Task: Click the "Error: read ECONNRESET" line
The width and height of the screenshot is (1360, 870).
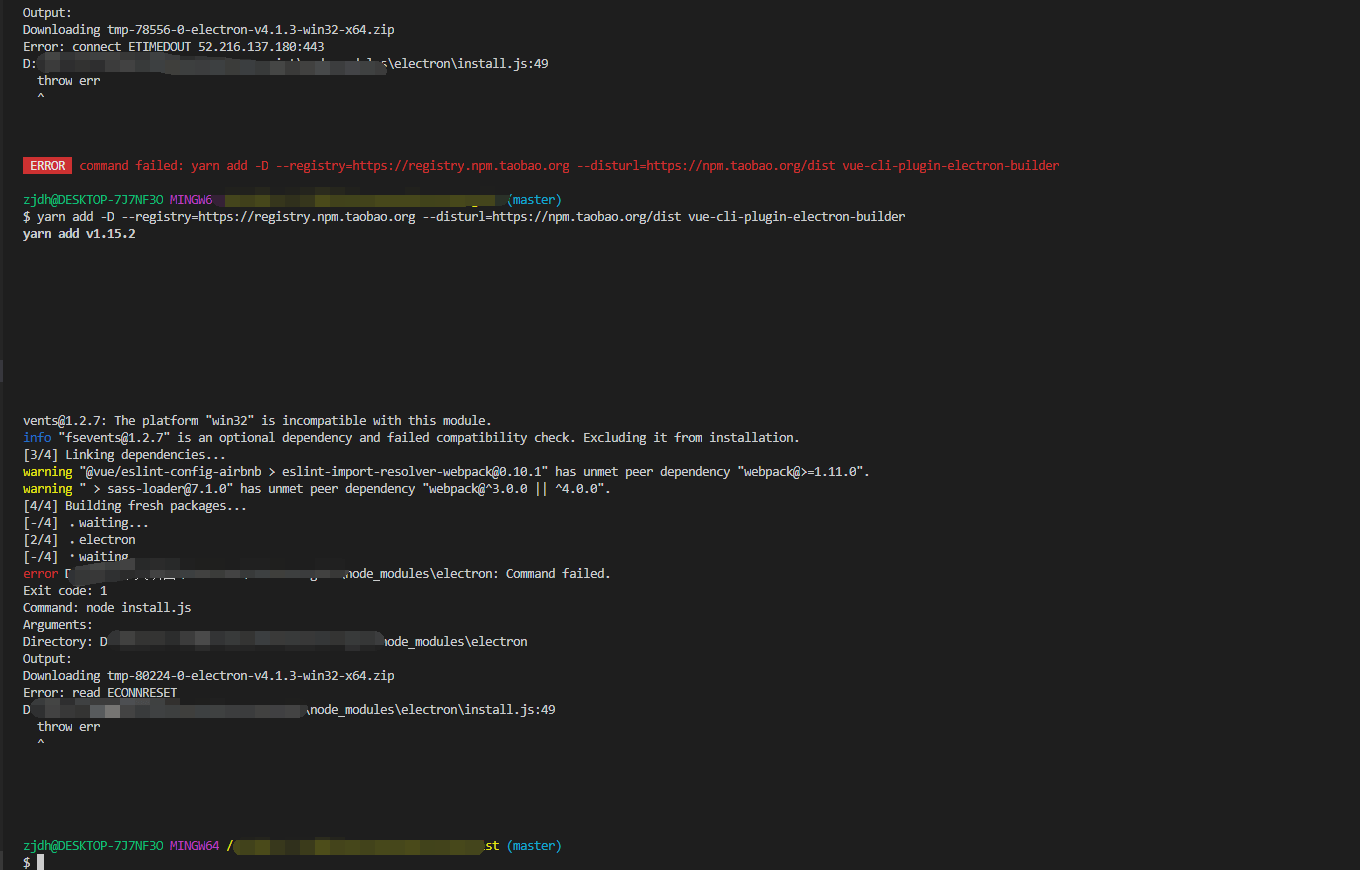Action: click(x=100, y=693)
